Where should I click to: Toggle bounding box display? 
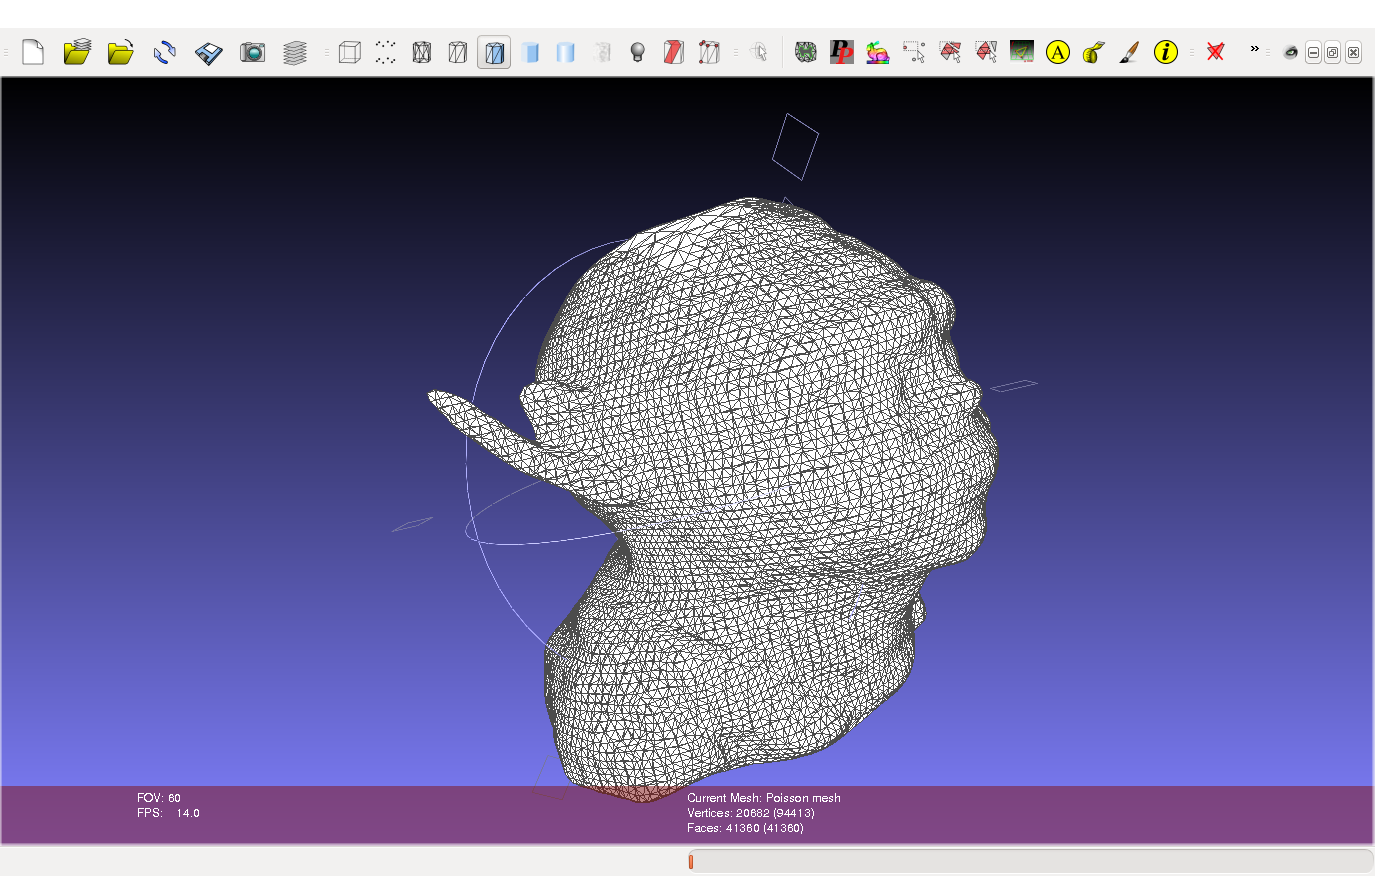click(x=349, y=52)
